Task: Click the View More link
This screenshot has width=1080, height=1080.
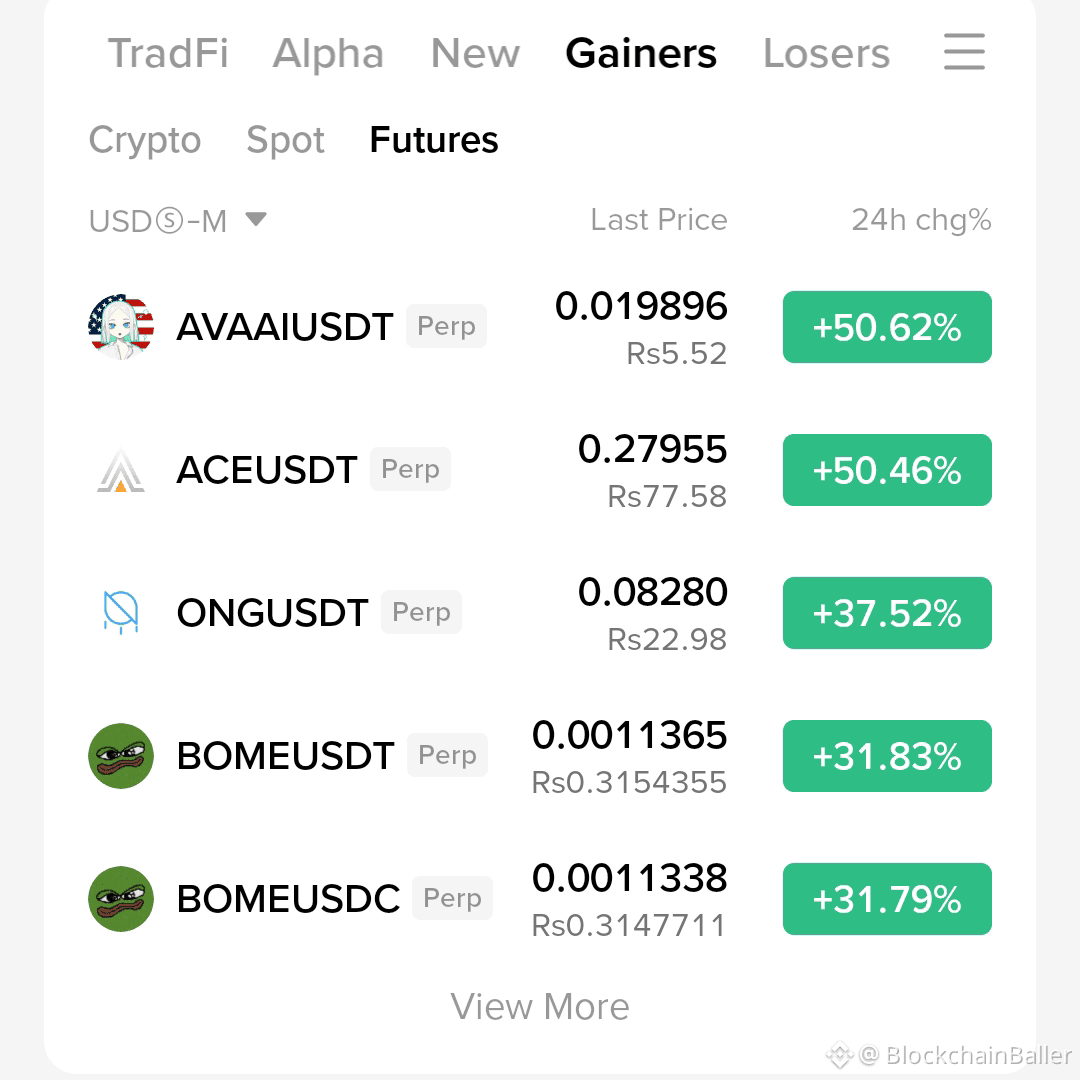Action: coord(540,1006)
